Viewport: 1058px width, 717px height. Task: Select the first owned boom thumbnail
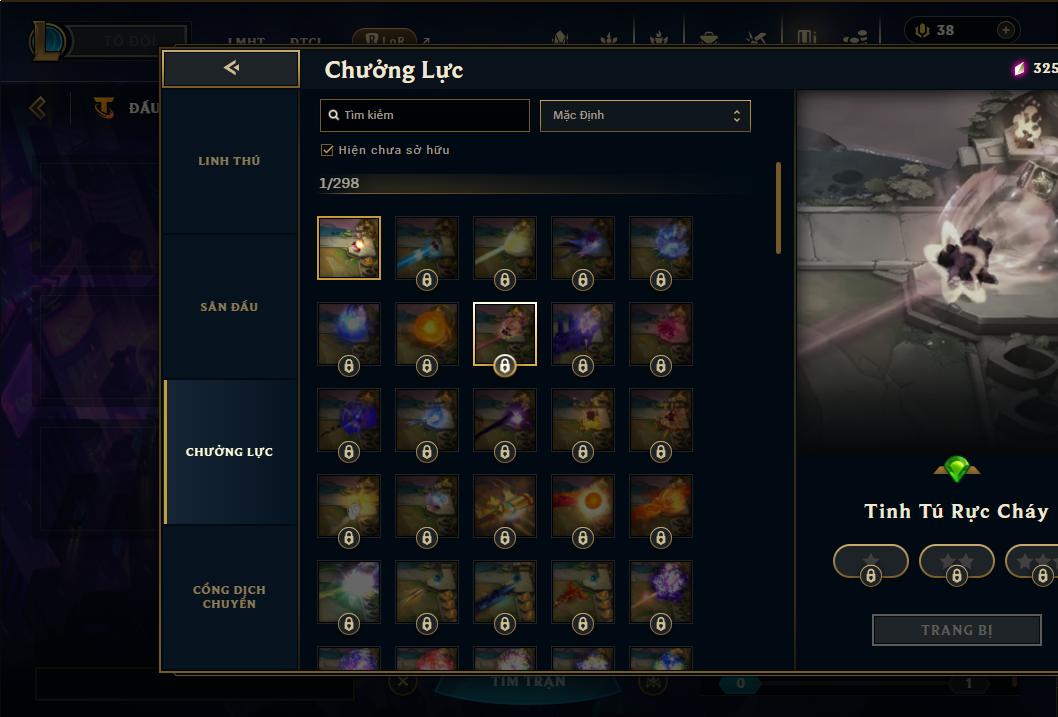coord(349,248)
